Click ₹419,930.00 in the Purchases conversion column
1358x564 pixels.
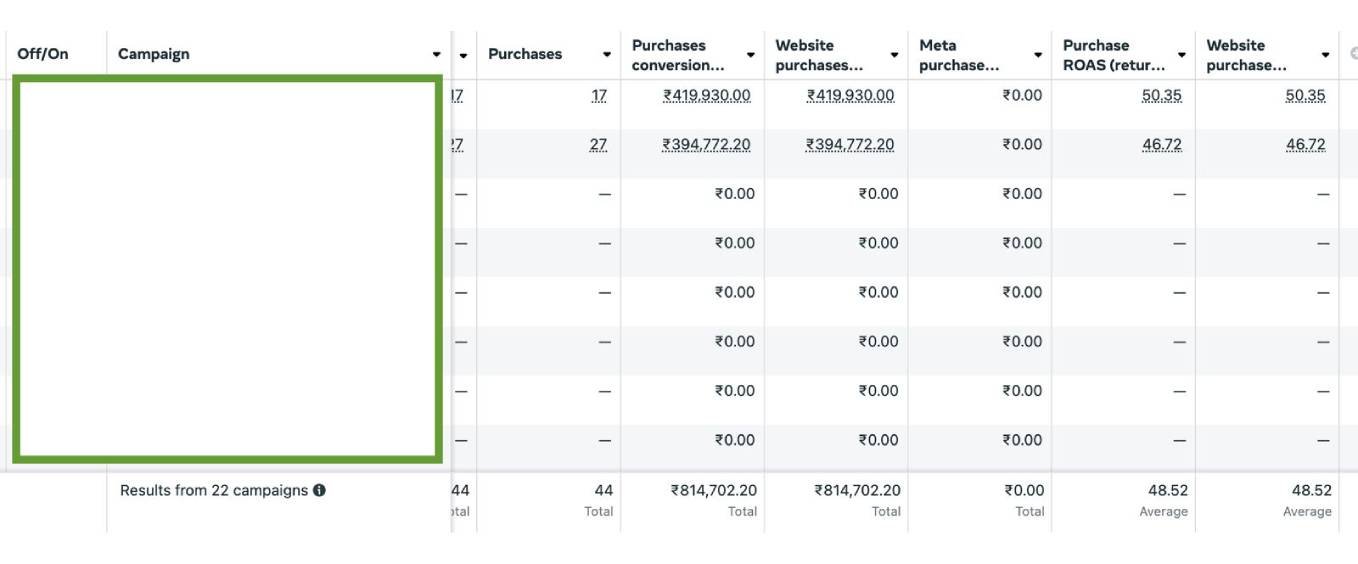click(x=706, y=96)
